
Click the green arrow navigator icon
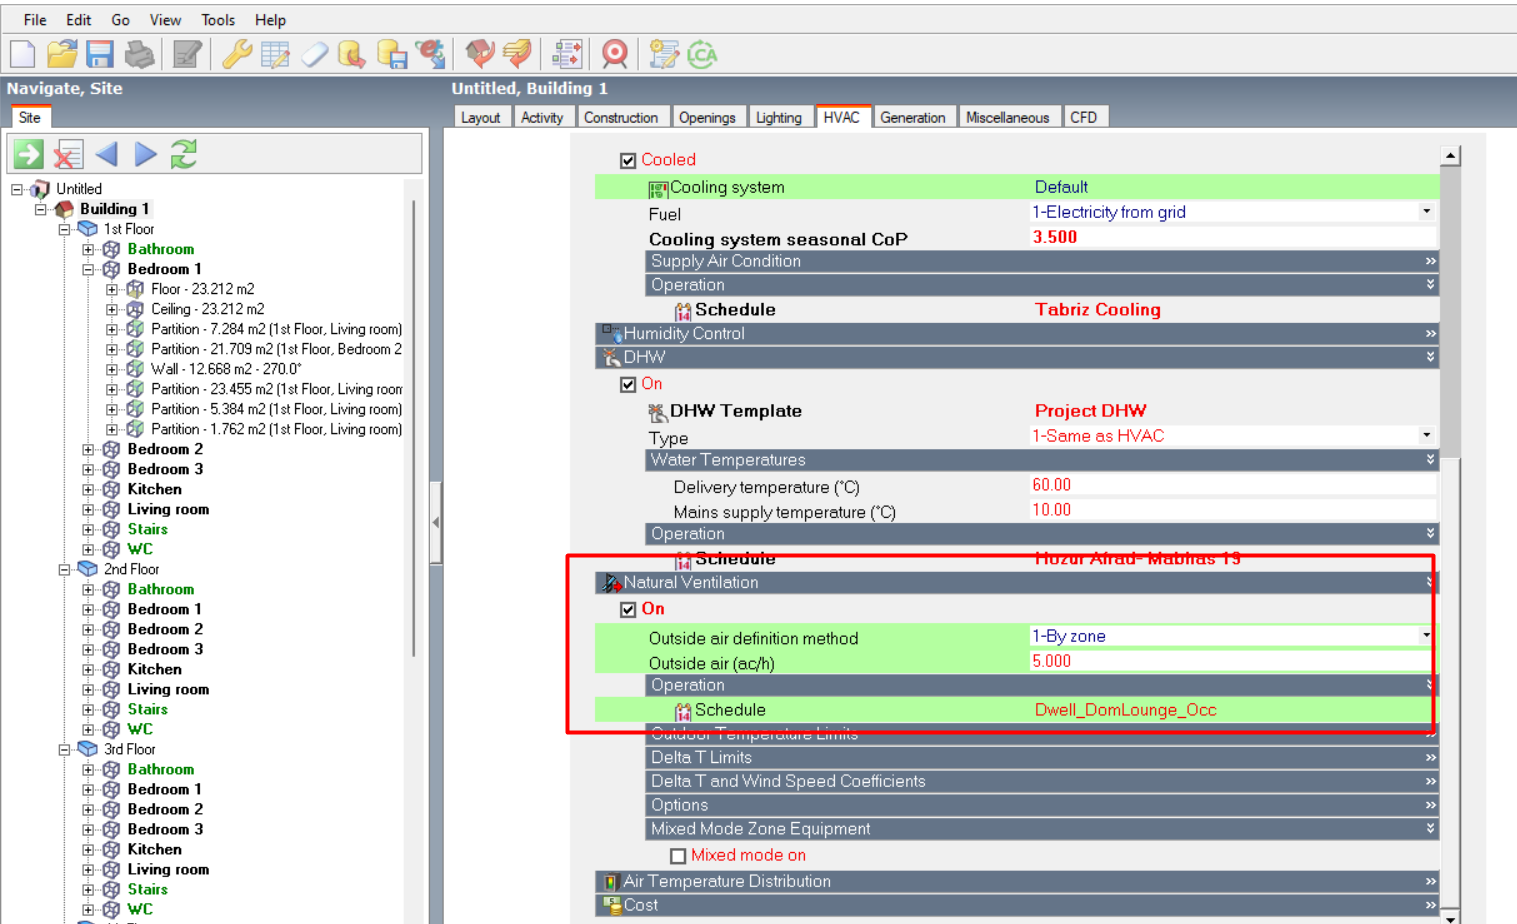click(x=28, y=154)
